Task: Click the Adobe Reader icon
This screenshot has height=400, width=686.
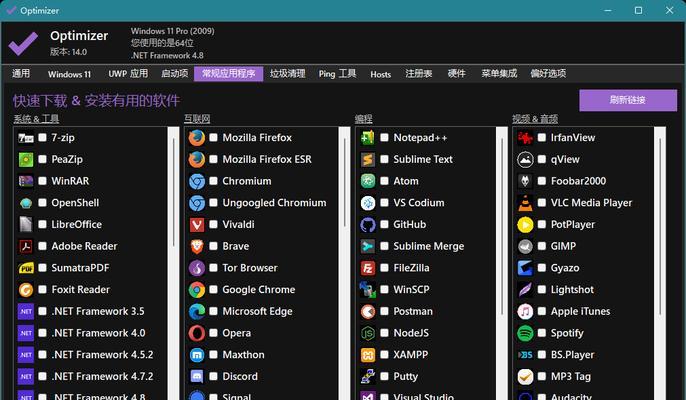Action: (26, 246)
